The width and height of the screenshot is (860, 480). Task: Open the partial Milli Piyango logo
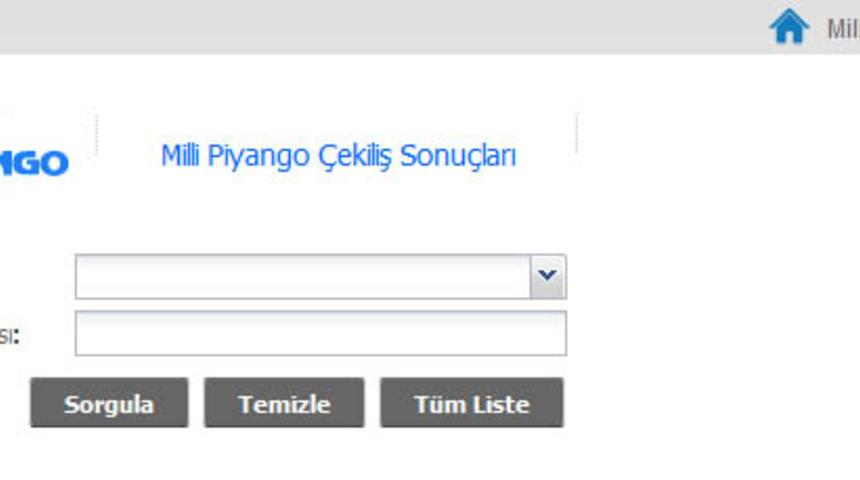click(34, 163)
